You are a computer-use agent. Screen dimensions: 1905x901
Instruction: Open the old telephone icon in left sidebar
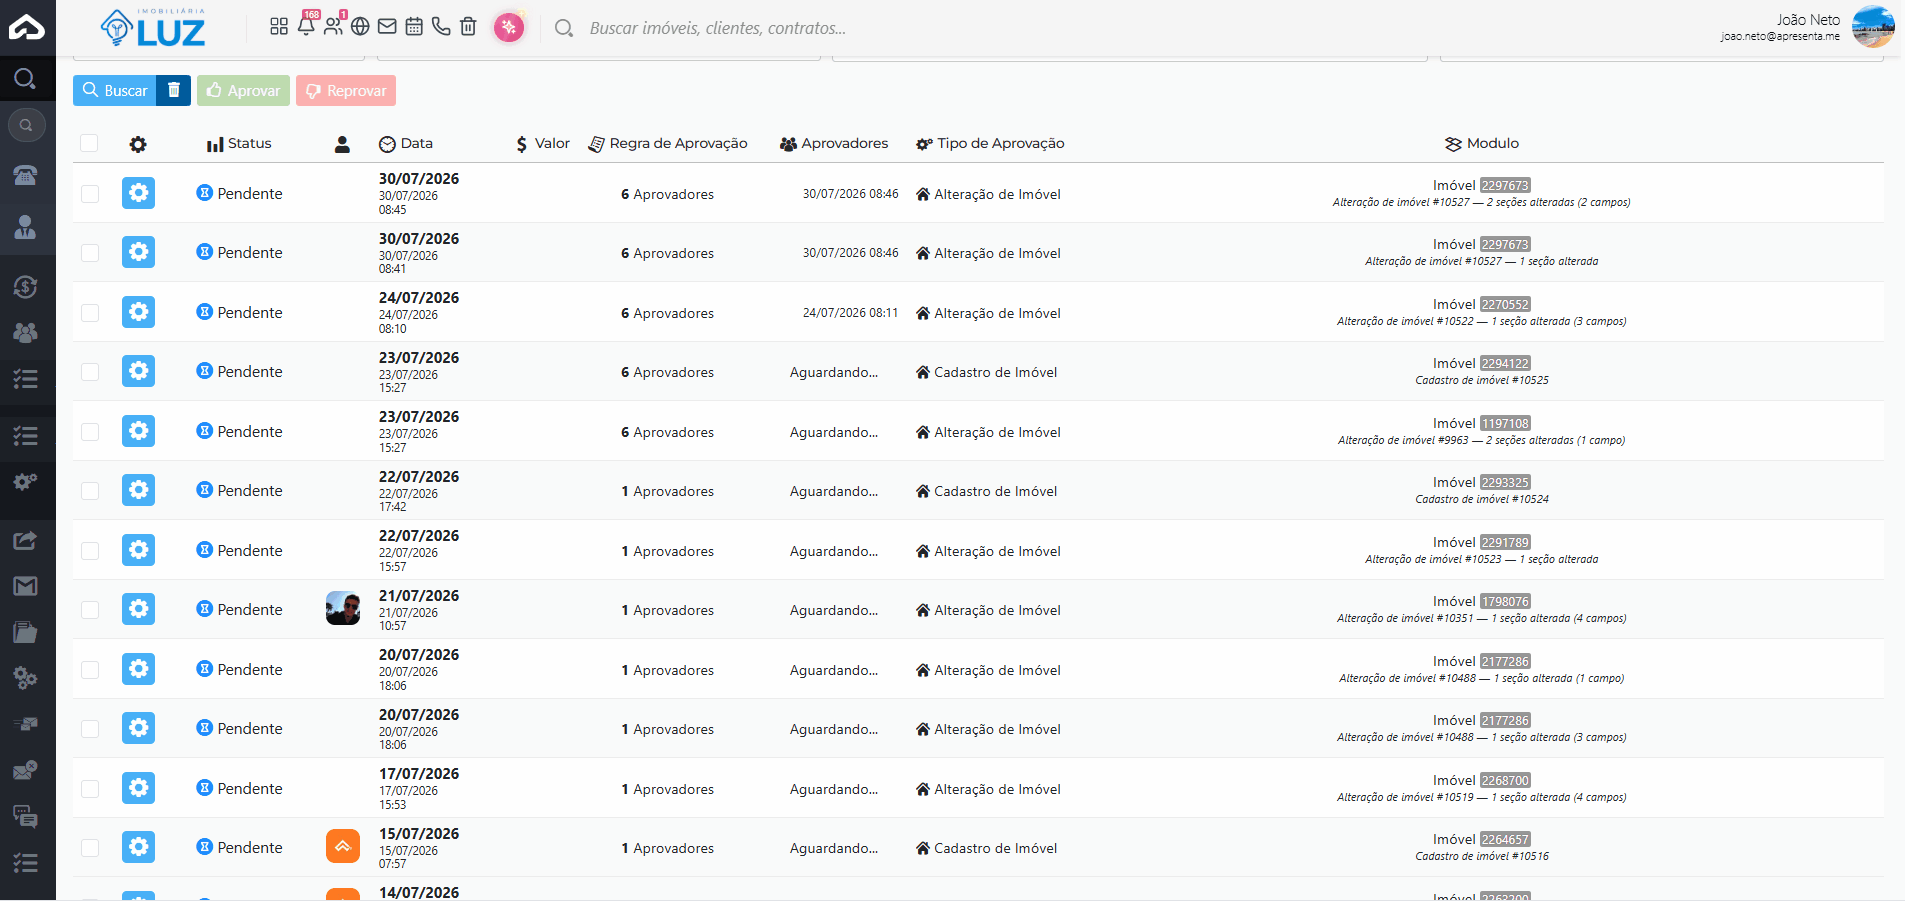point(26,175)
